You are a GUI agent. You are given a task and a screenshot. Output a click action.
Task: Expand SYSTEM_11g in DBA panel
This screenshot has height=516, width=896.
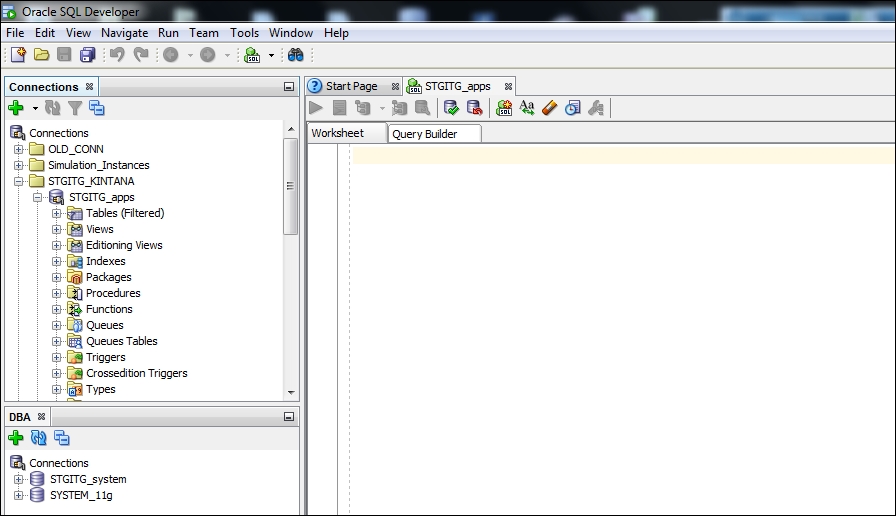19,495
